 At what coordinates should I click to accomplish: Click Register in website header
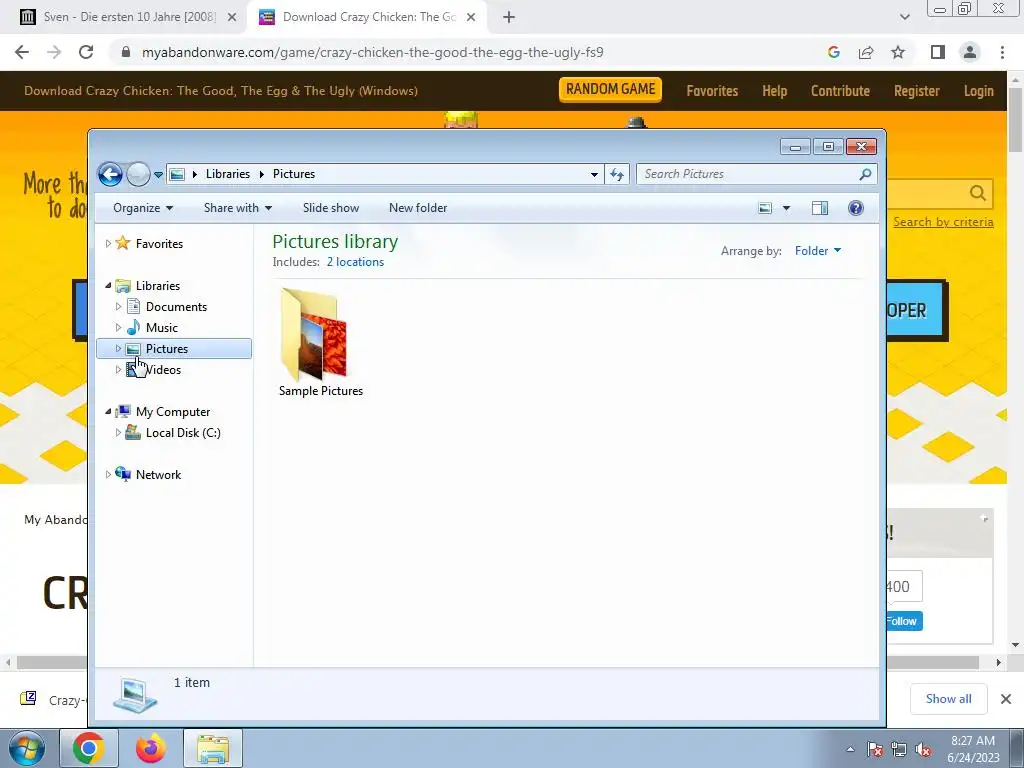pyautogui.click(x=916, y=91)
